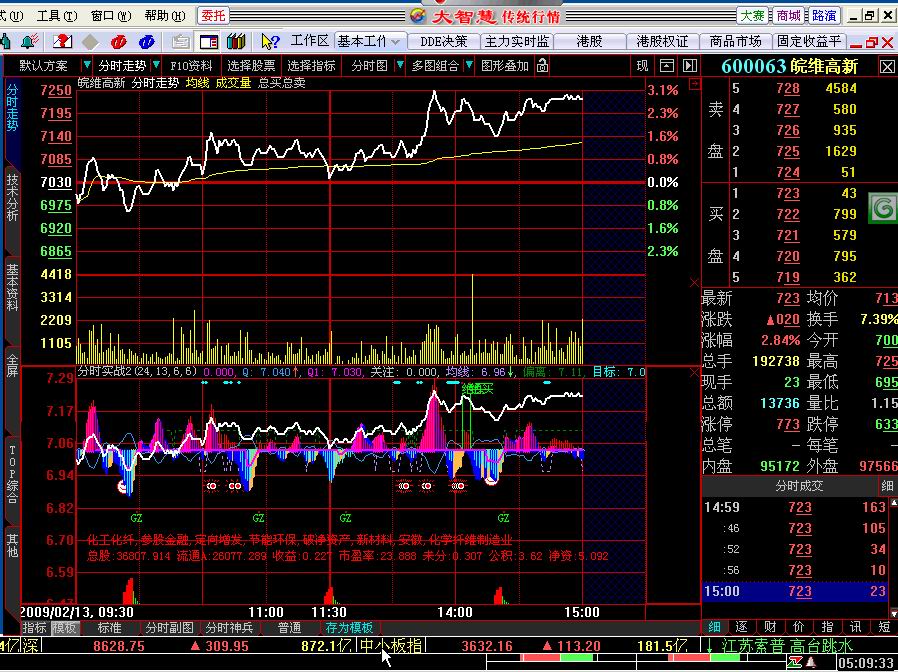Open the 默认方案 dropdown arrow
The image size is (898, 672).
[x=87, y=65]
